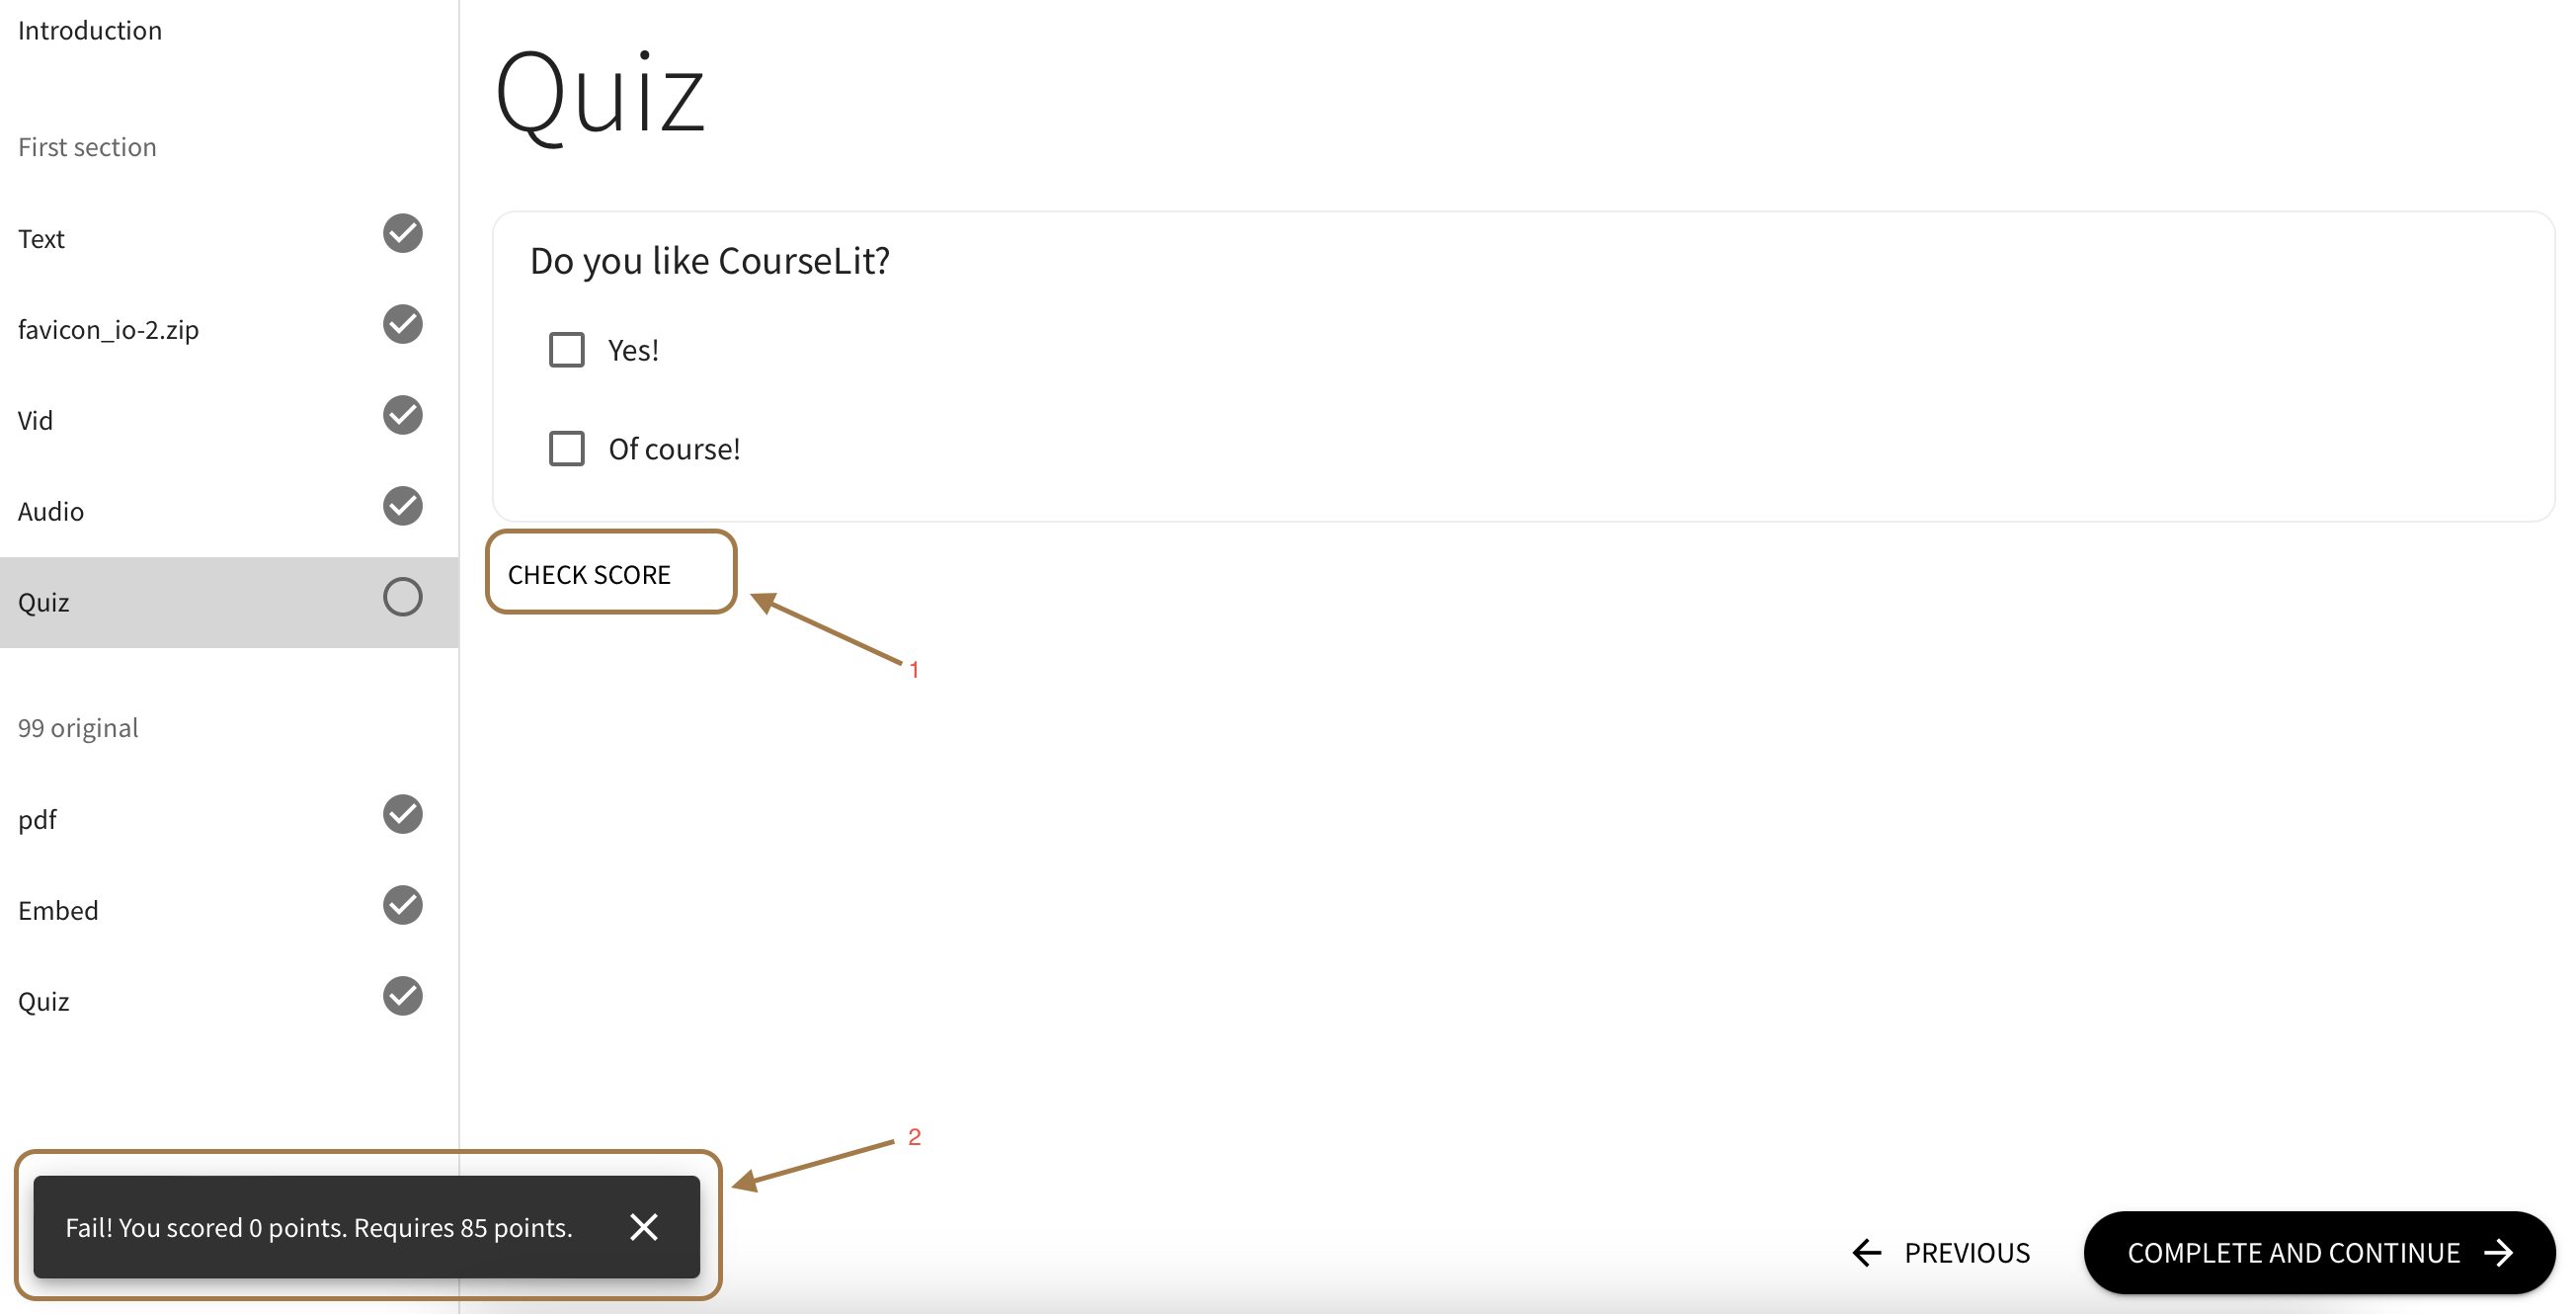Viewport: 2576px width, 1314px height.
Task: Open the Text lesson in sidebar
Action: (41, 239)
